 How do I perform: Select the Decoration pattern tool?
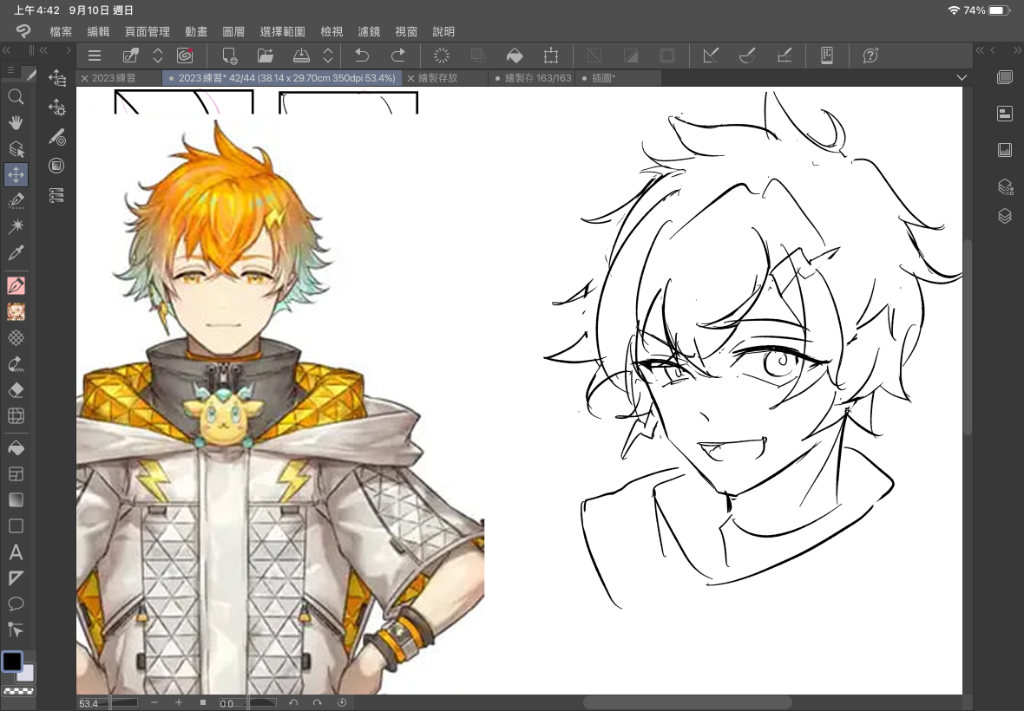(x=16, y=338)
